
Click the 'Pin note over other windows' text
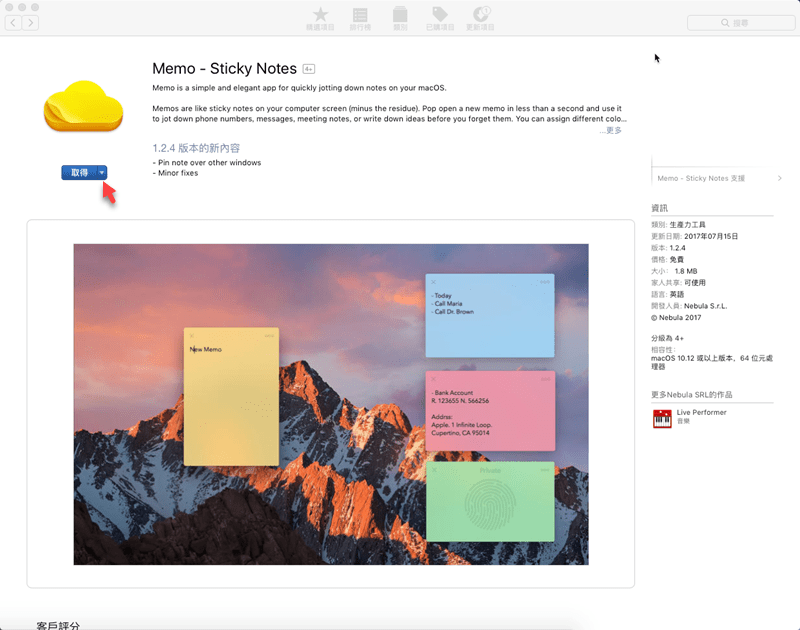tap(209, 162)
